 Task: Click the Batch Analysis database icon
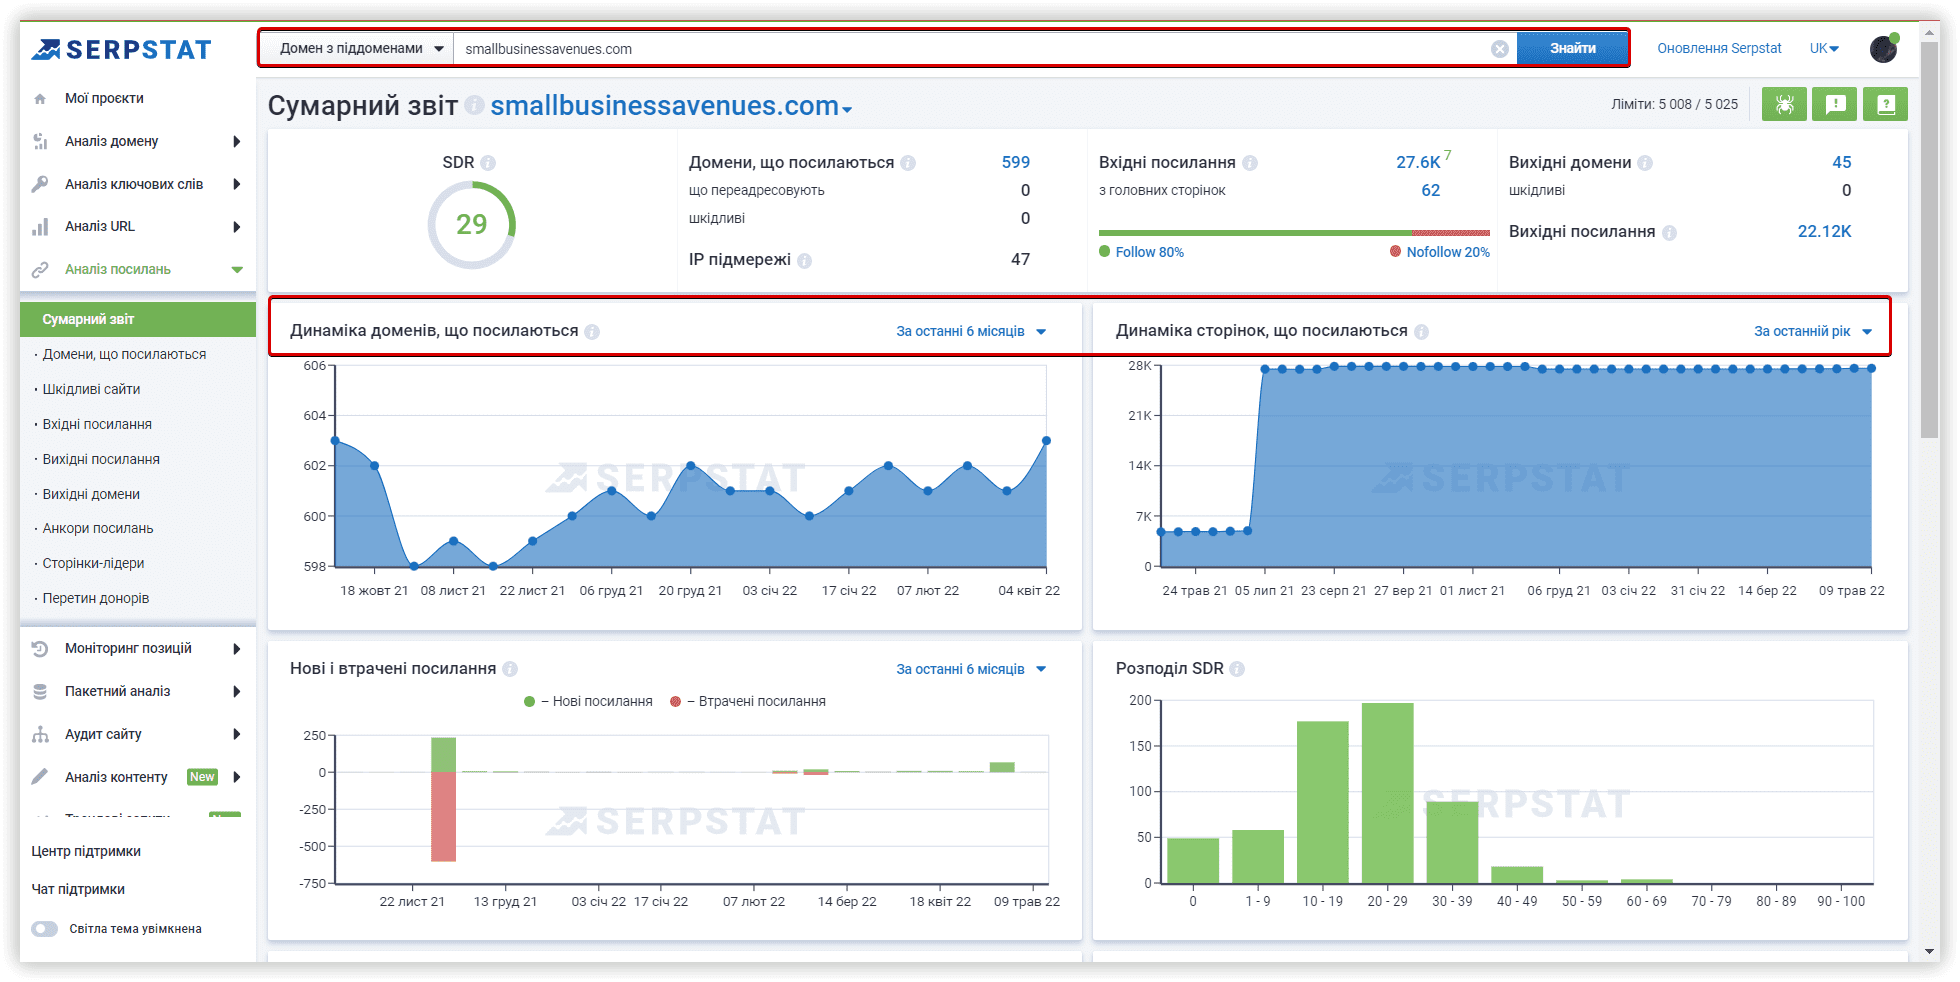point(40,692)
